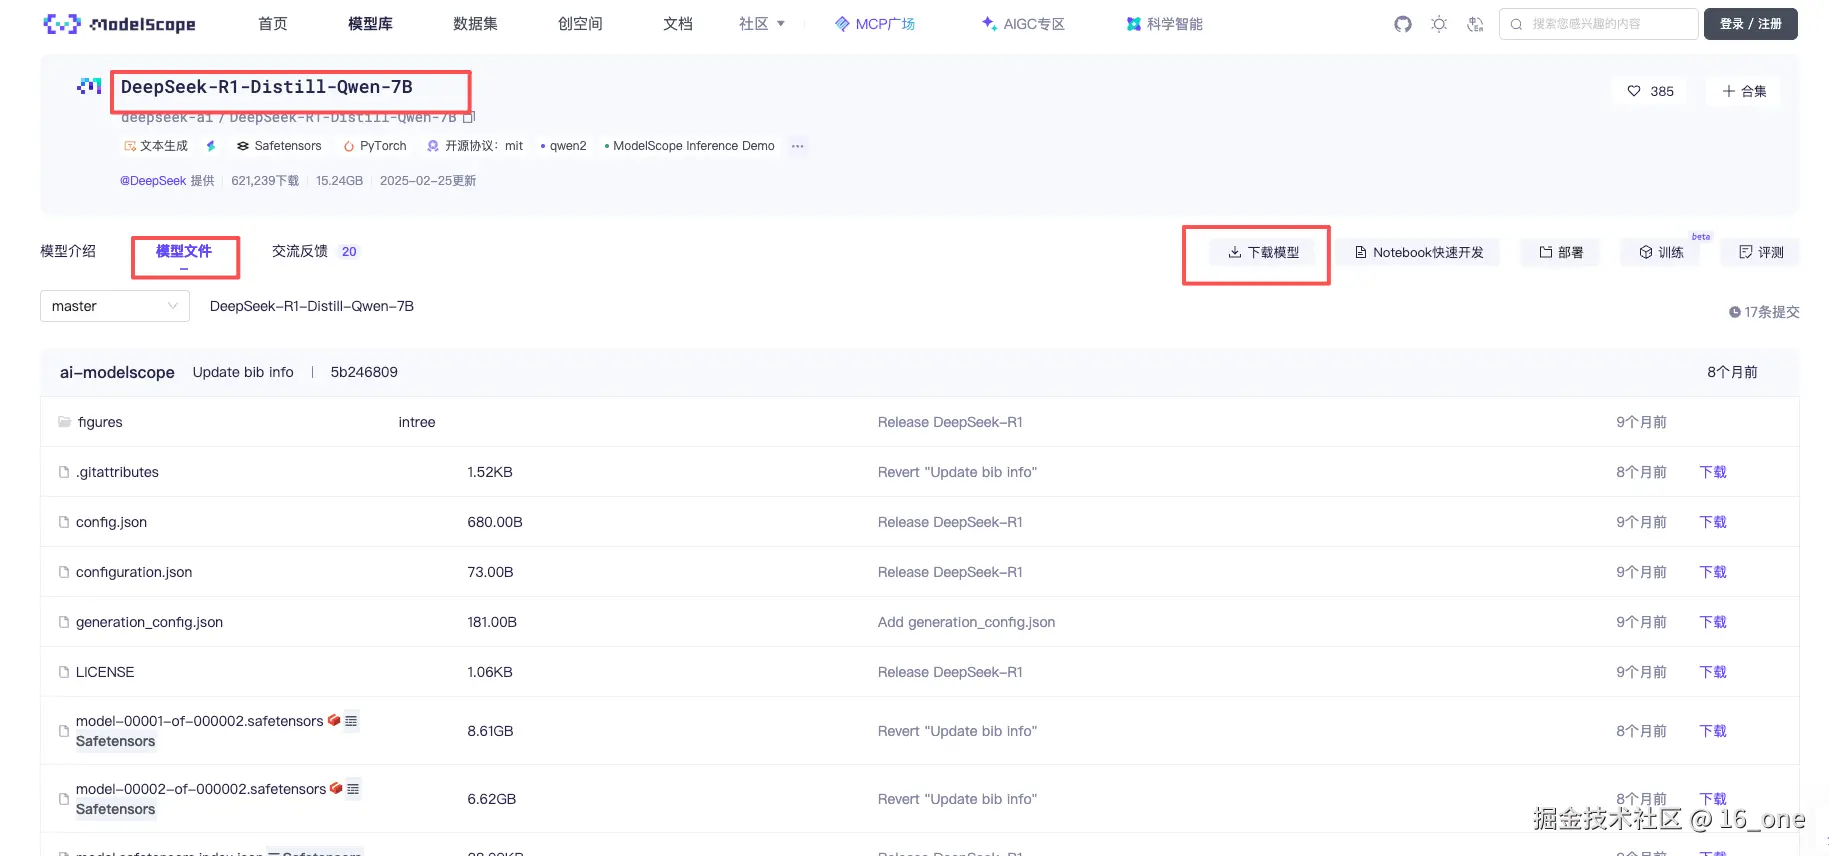1829x856 pixels.
Task: Click 开源协议: mit license tag
Action: [x=475, y=146]
